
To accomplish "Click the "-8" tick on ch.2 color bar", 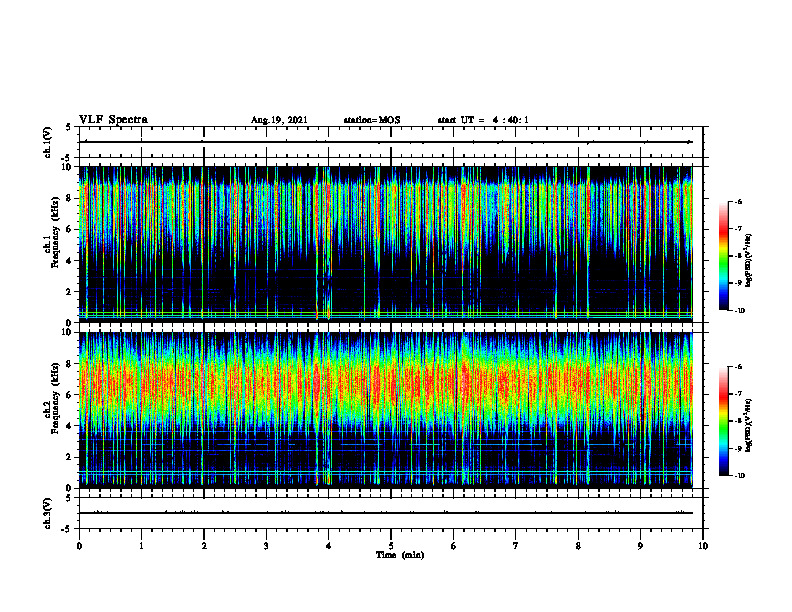I will coord(738,421).
